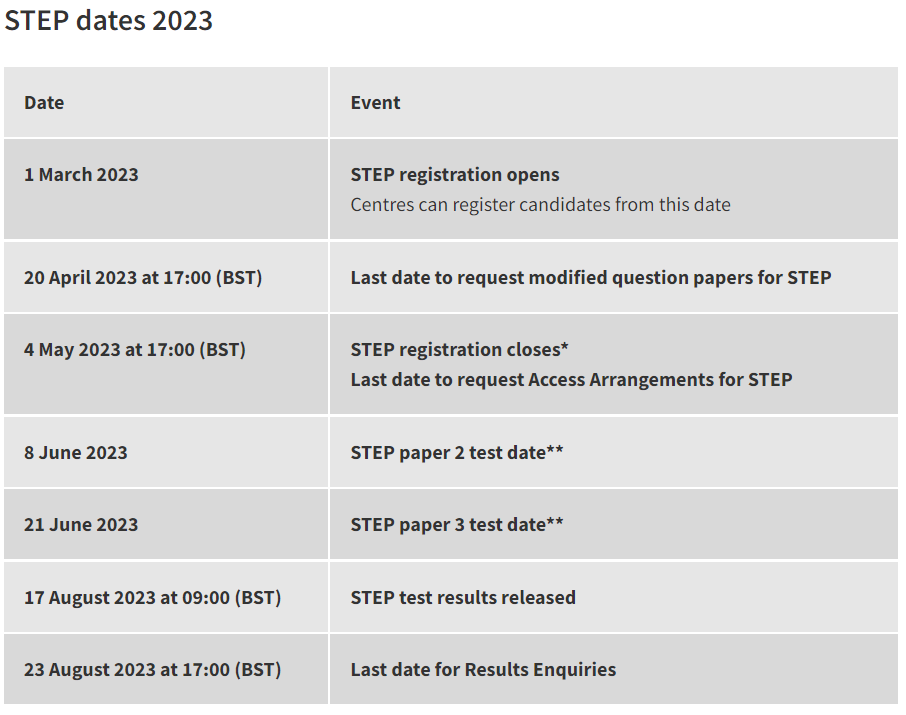Click "Last date to request Access Arrangements" line
The image size is (906, 715).
(x=571, y=380)
